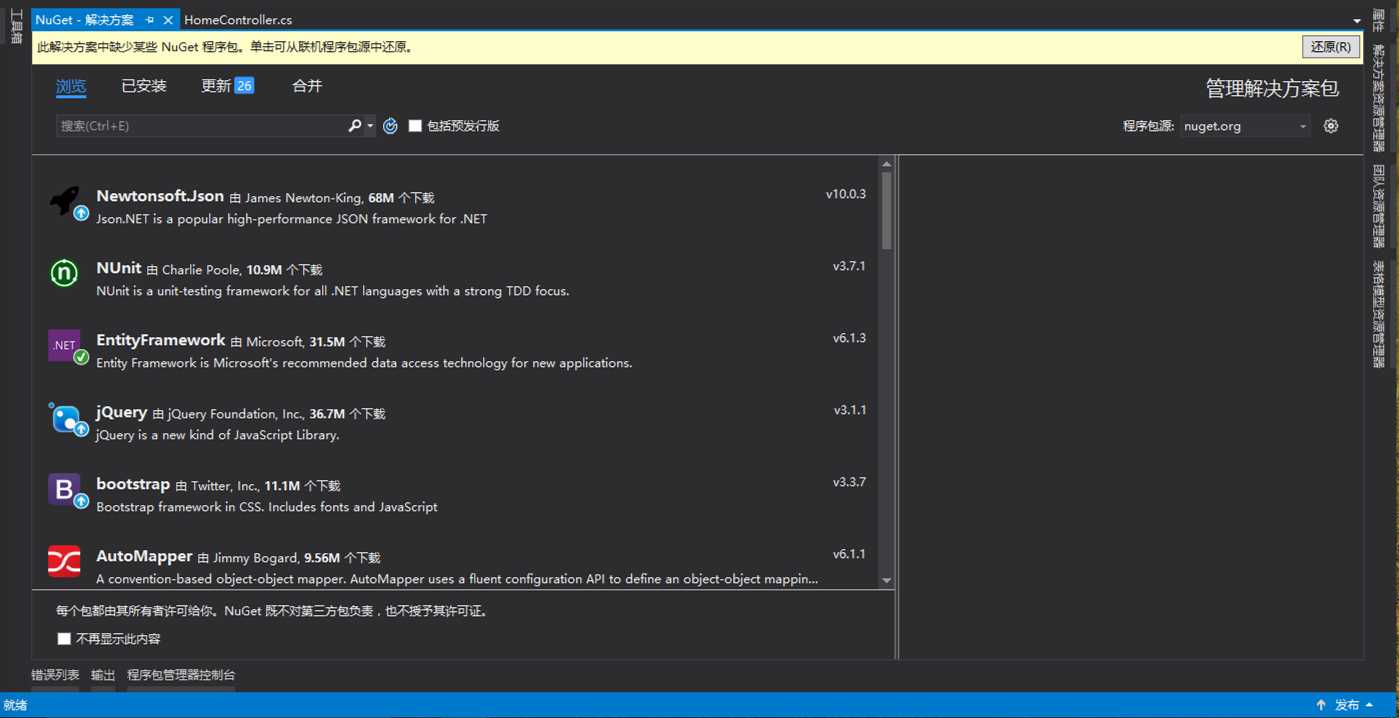This screenshot has height=718, width=1399.
Task: Select the bootstrap package name
Action: pyautogui.click(x=133, y=484)
